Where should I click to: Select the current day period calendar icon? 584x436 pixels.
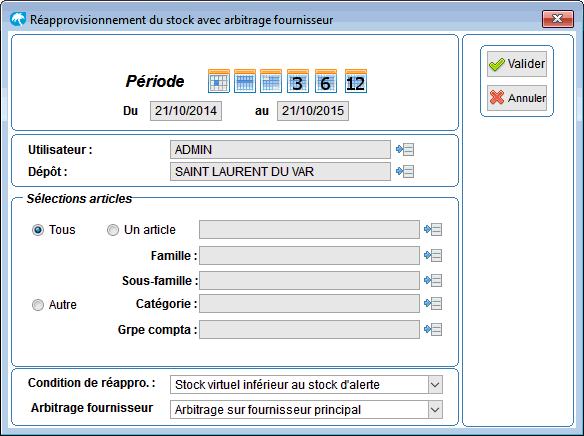[x=219, y=81]
